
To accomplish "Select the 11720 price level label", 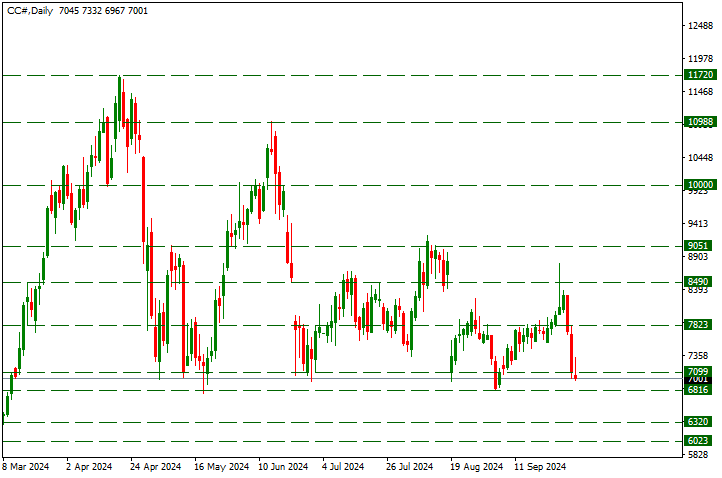I will click(x=700, y=75).
